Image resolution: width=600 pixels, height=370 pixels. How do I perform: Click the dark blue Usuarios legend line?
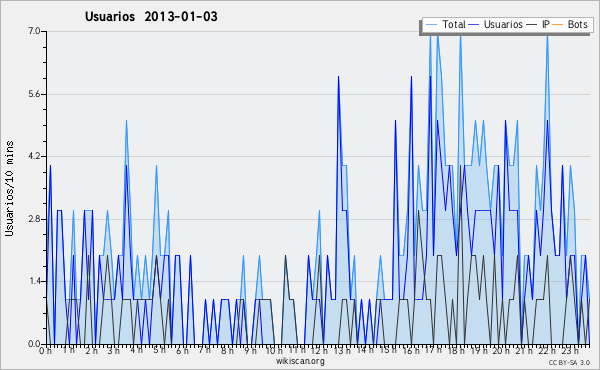(x=474, y=25)
